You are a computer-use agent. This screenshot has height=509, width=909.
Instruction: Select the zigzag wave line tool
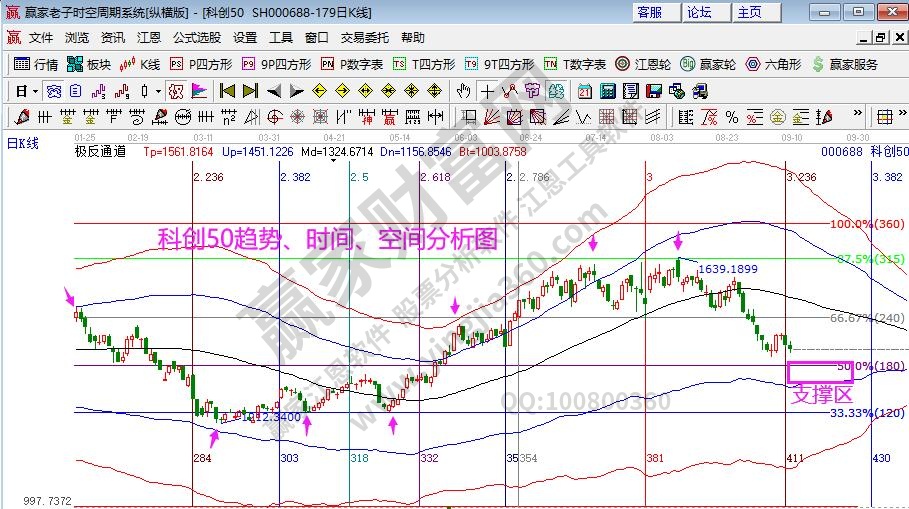click(x=584, y=118)
